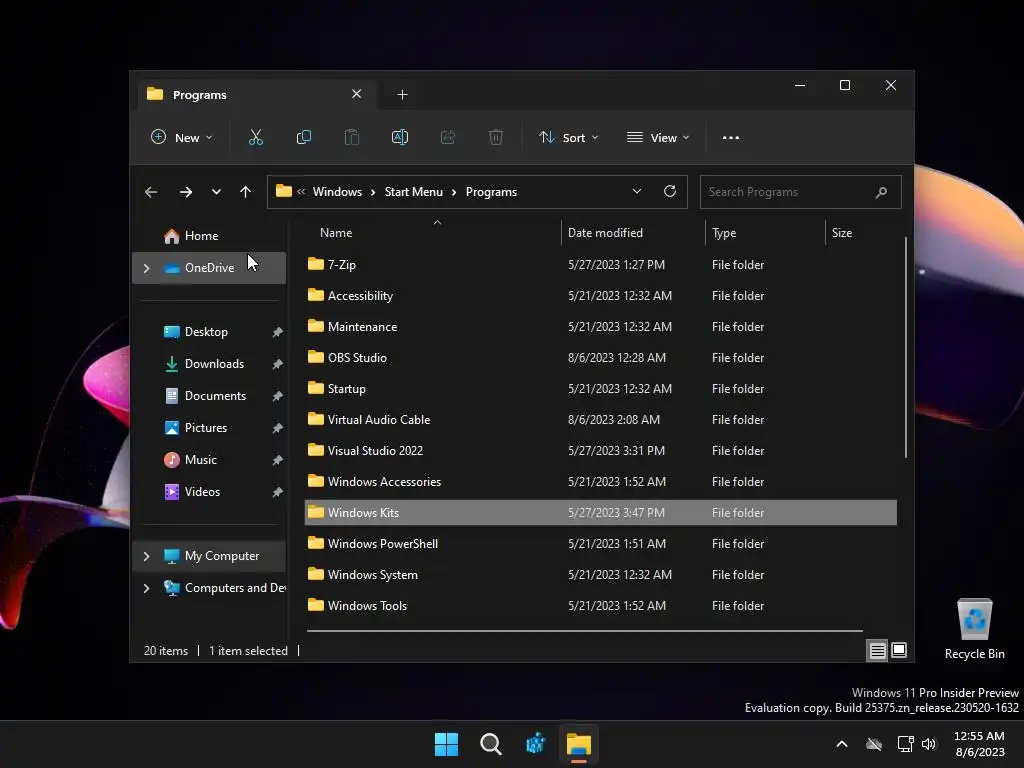Open the New dropdown menu
Viewport: 1024px width, 768px height.
[x=182, y=138]
